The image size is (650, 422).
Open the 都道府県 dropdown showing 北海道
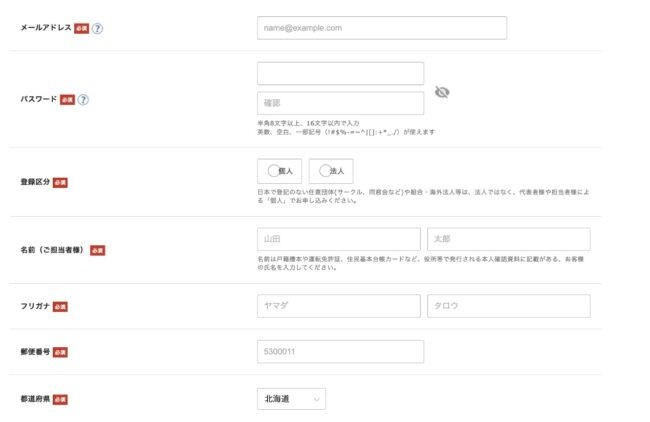(x=290, y=399)
